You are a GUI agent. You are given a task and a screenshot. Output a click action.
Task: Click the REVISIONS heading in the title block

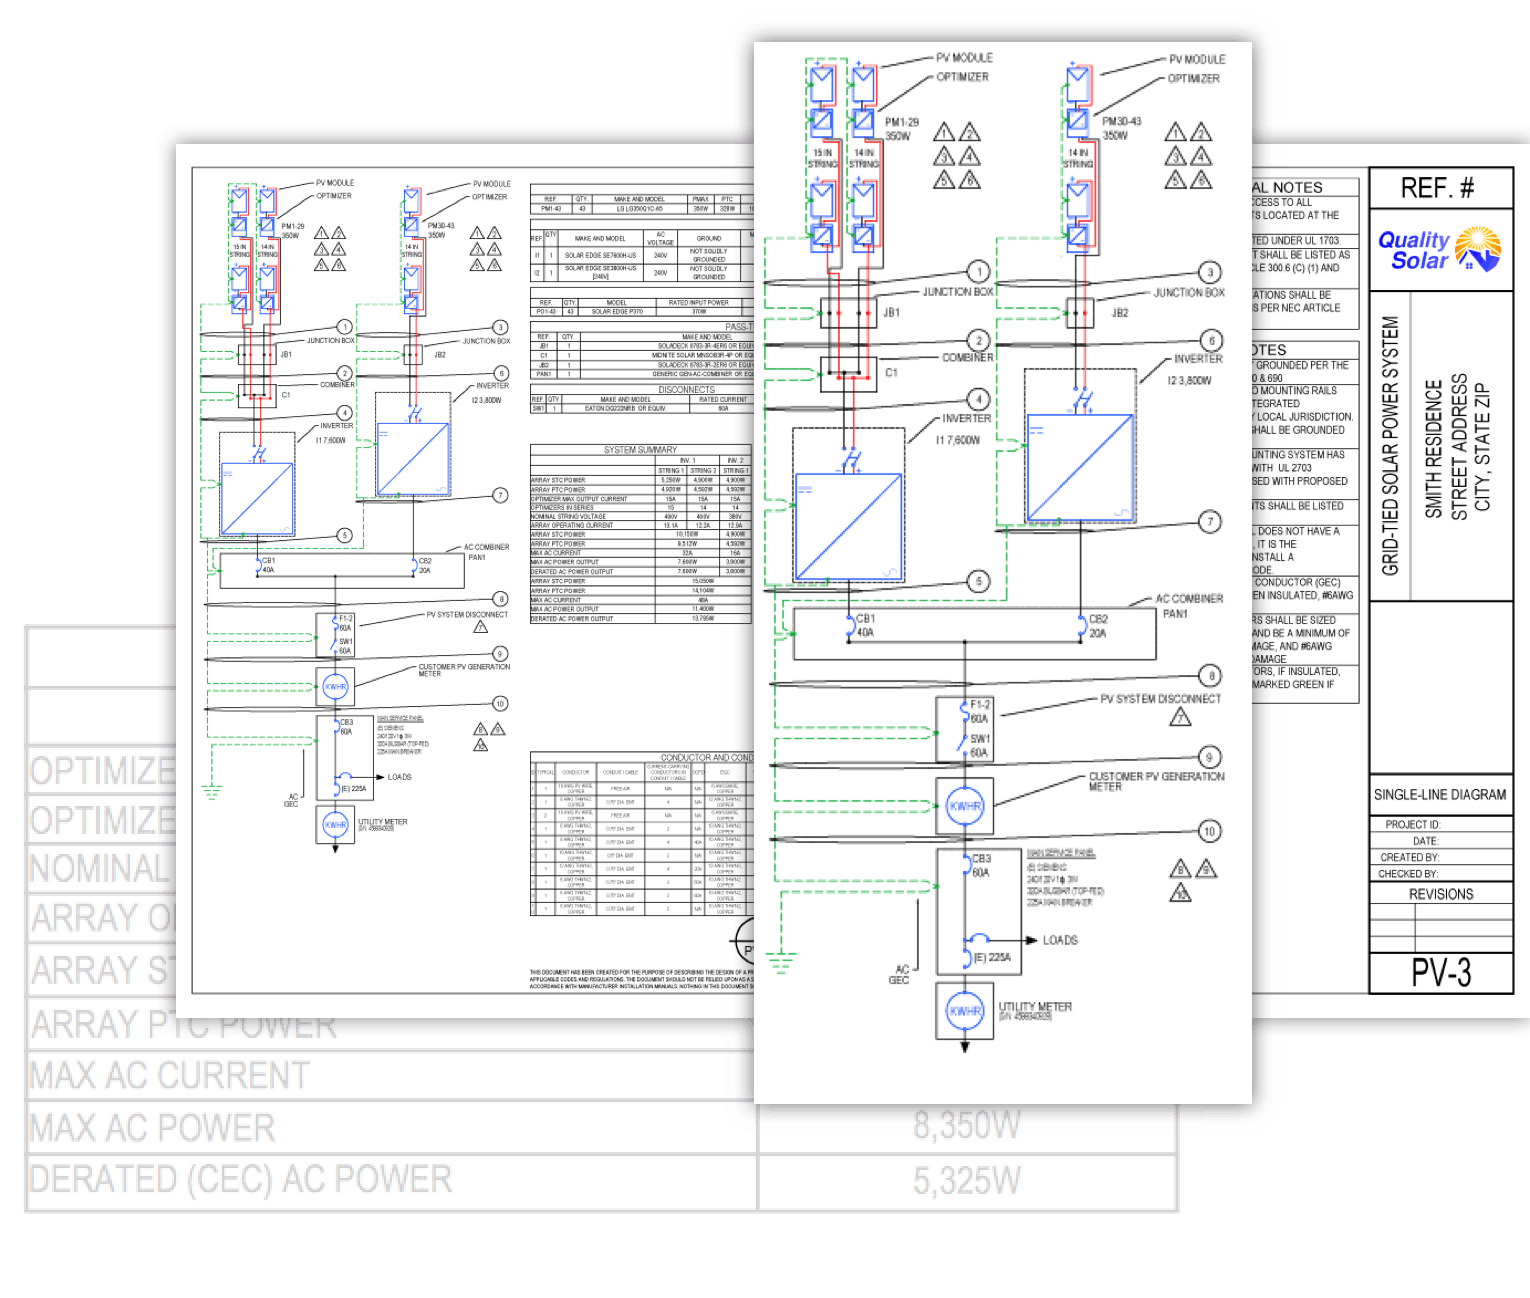tap(1440, 894)
